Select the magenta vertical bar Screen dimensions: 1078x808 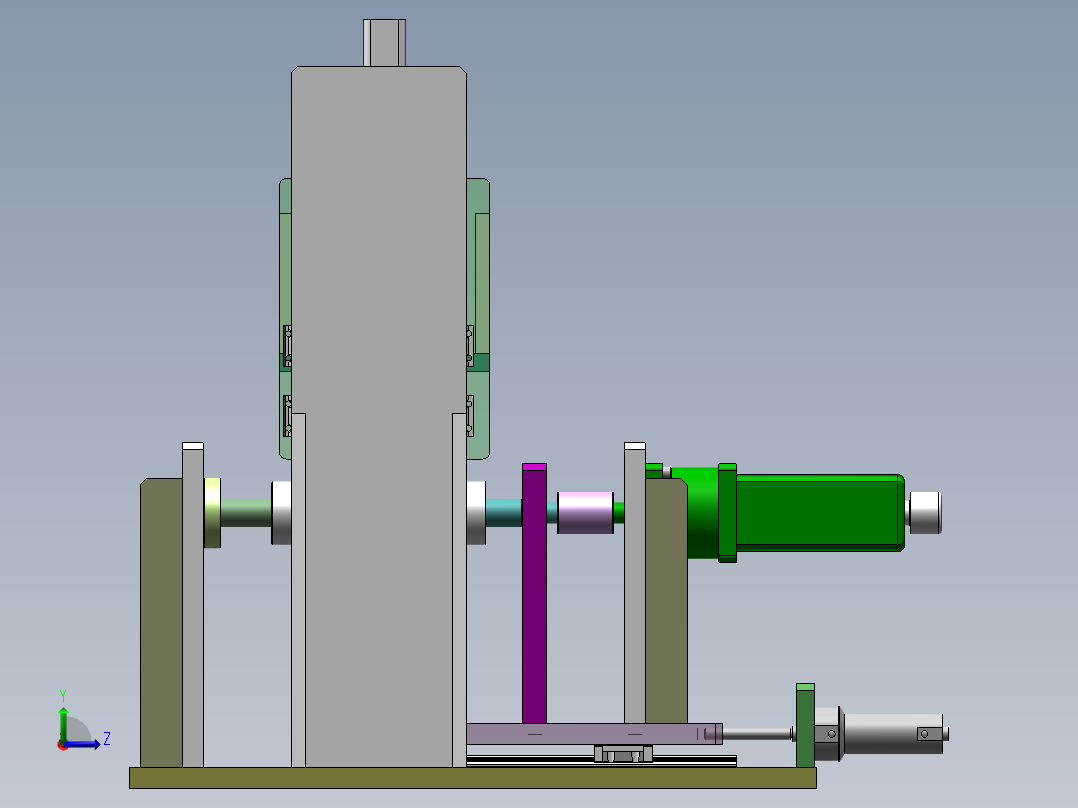point(534,593)
